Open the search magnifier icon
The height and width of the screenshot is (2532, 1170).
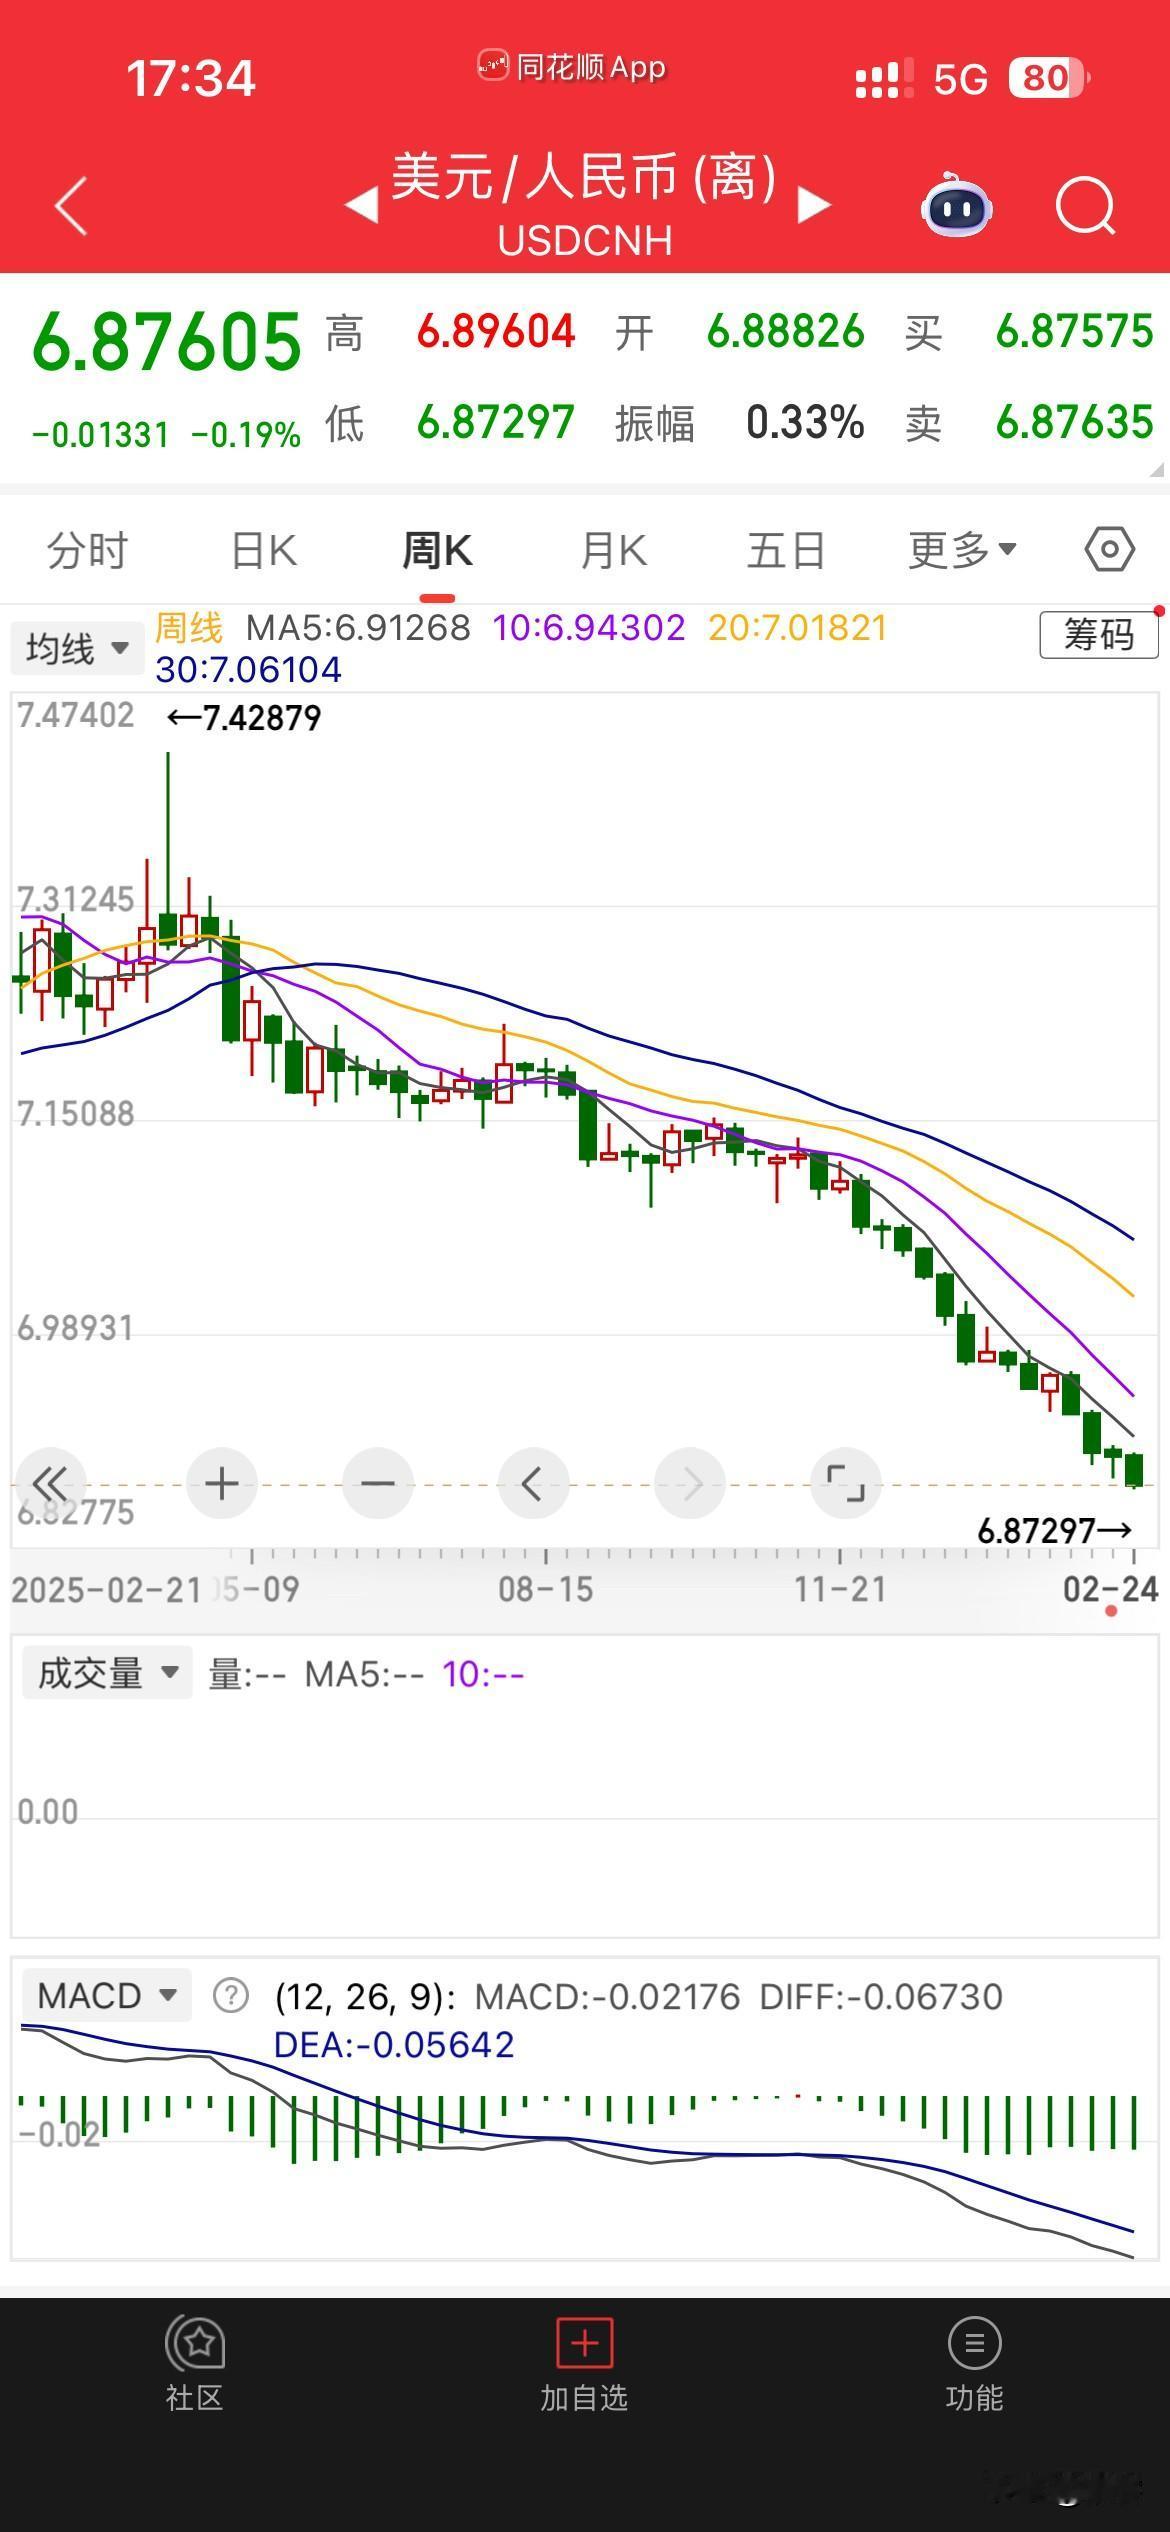pyautogui.click(x=1086, y=206)
